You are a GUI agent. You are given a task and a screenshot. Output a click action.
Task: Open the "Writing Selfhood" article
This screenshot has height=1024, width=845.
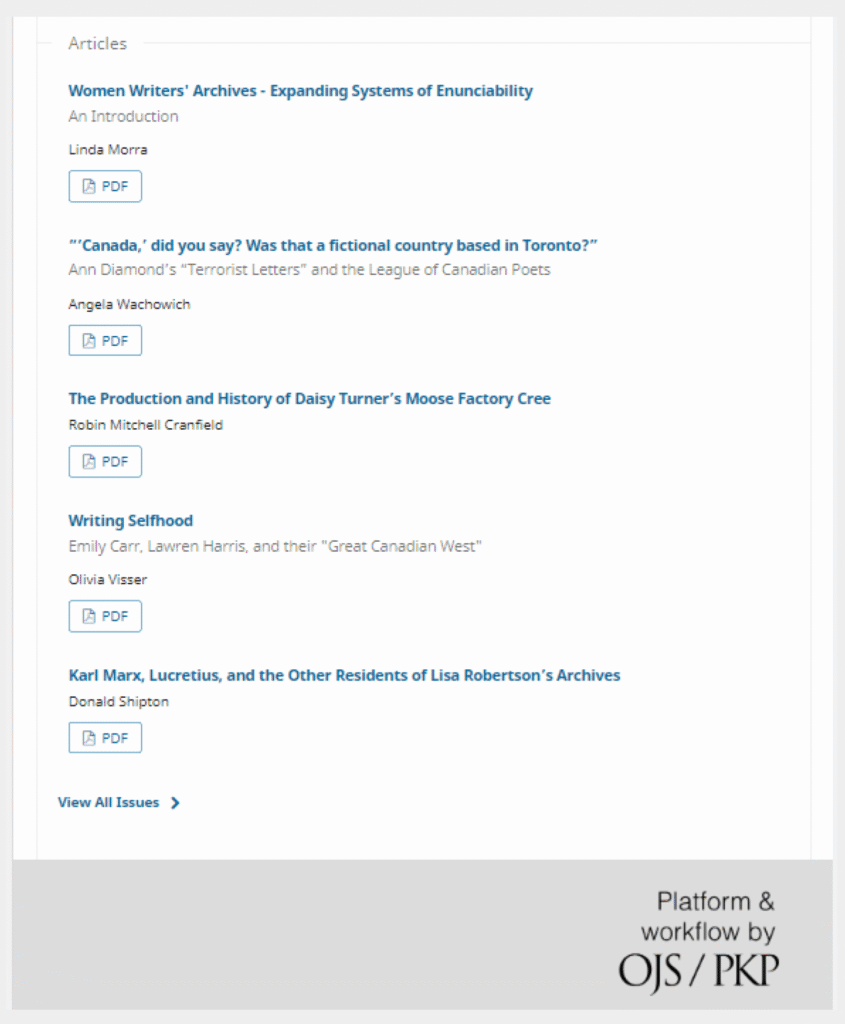pos(130,521)
